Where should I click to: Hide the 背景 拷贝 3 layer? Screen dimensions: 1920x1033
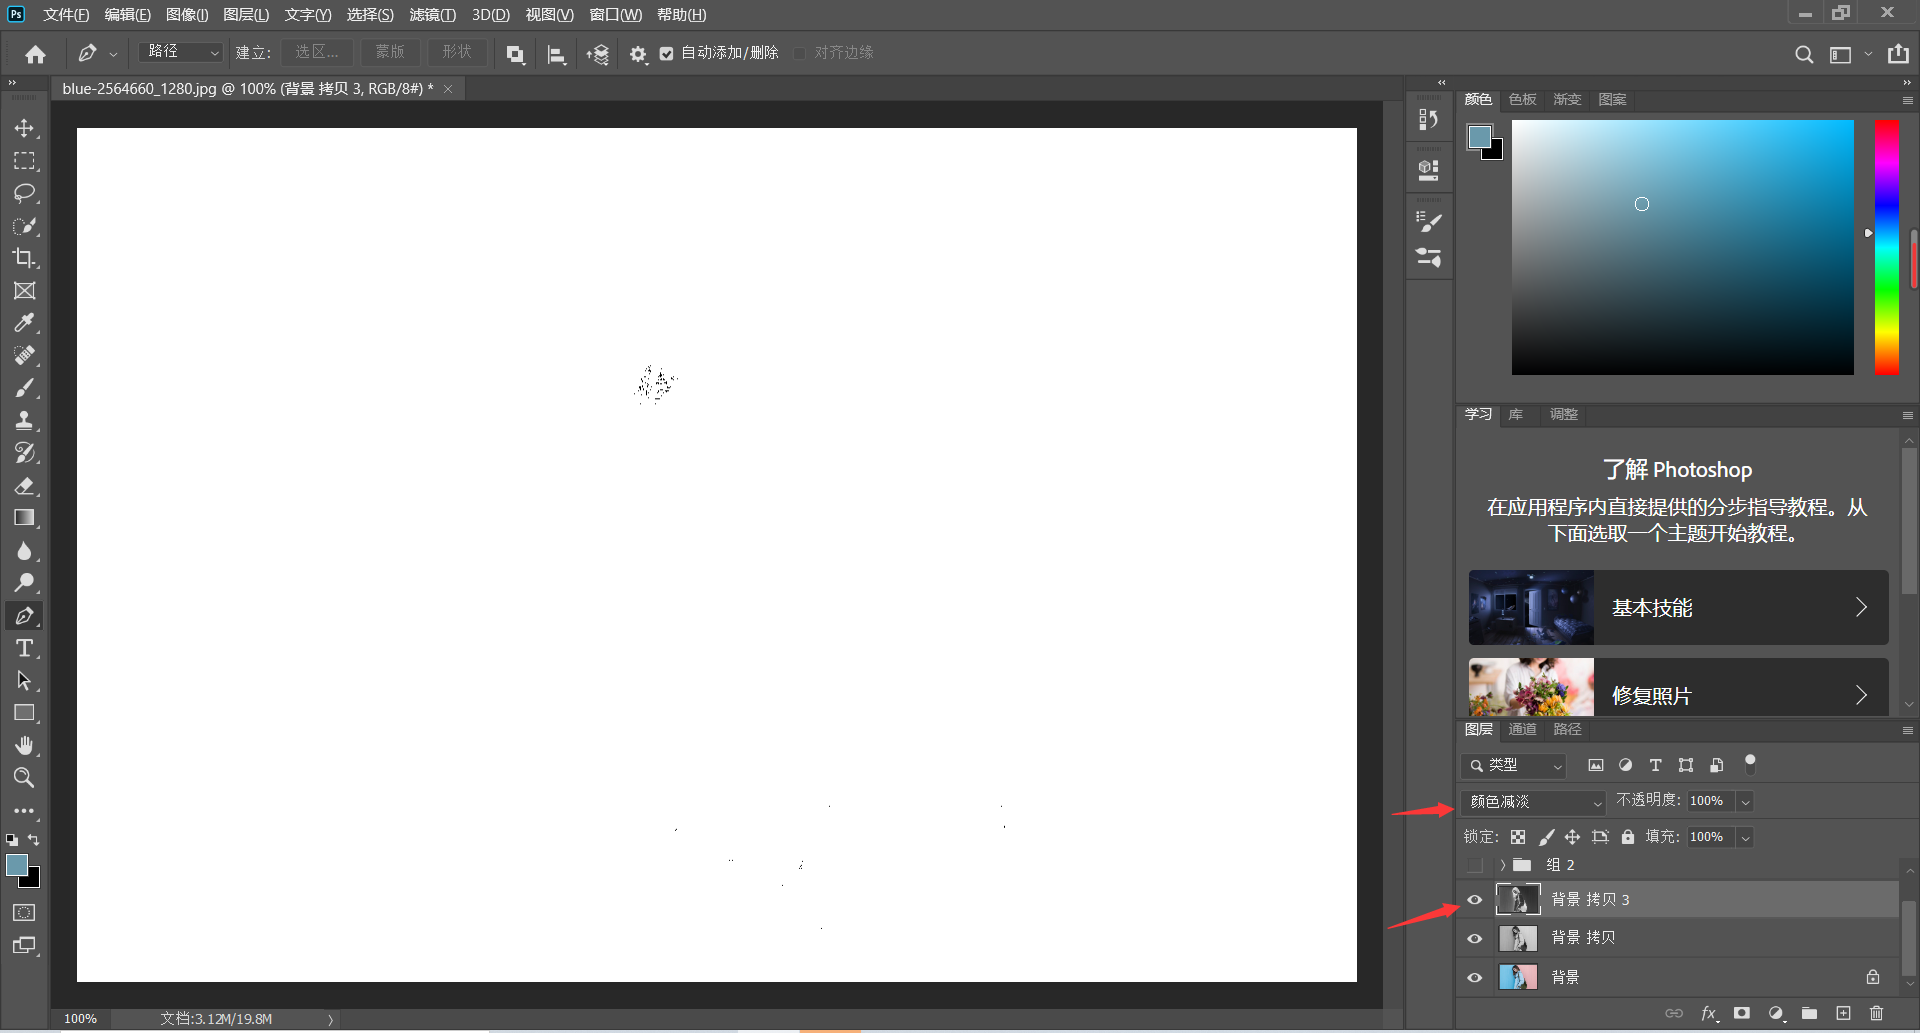(x=1475, y=900)
